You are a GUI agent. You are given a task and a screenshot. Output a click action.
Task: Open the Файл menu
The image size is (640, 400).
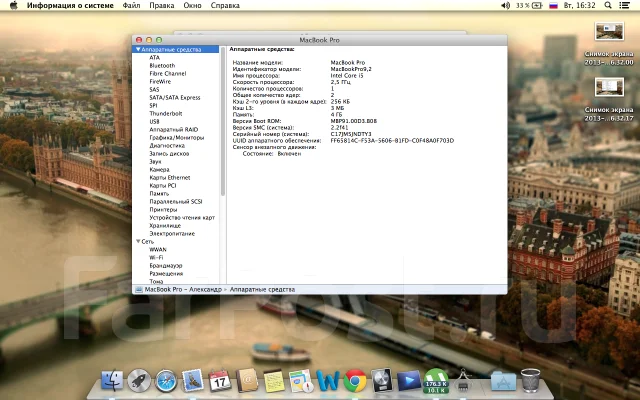click(x=131, y=6)
